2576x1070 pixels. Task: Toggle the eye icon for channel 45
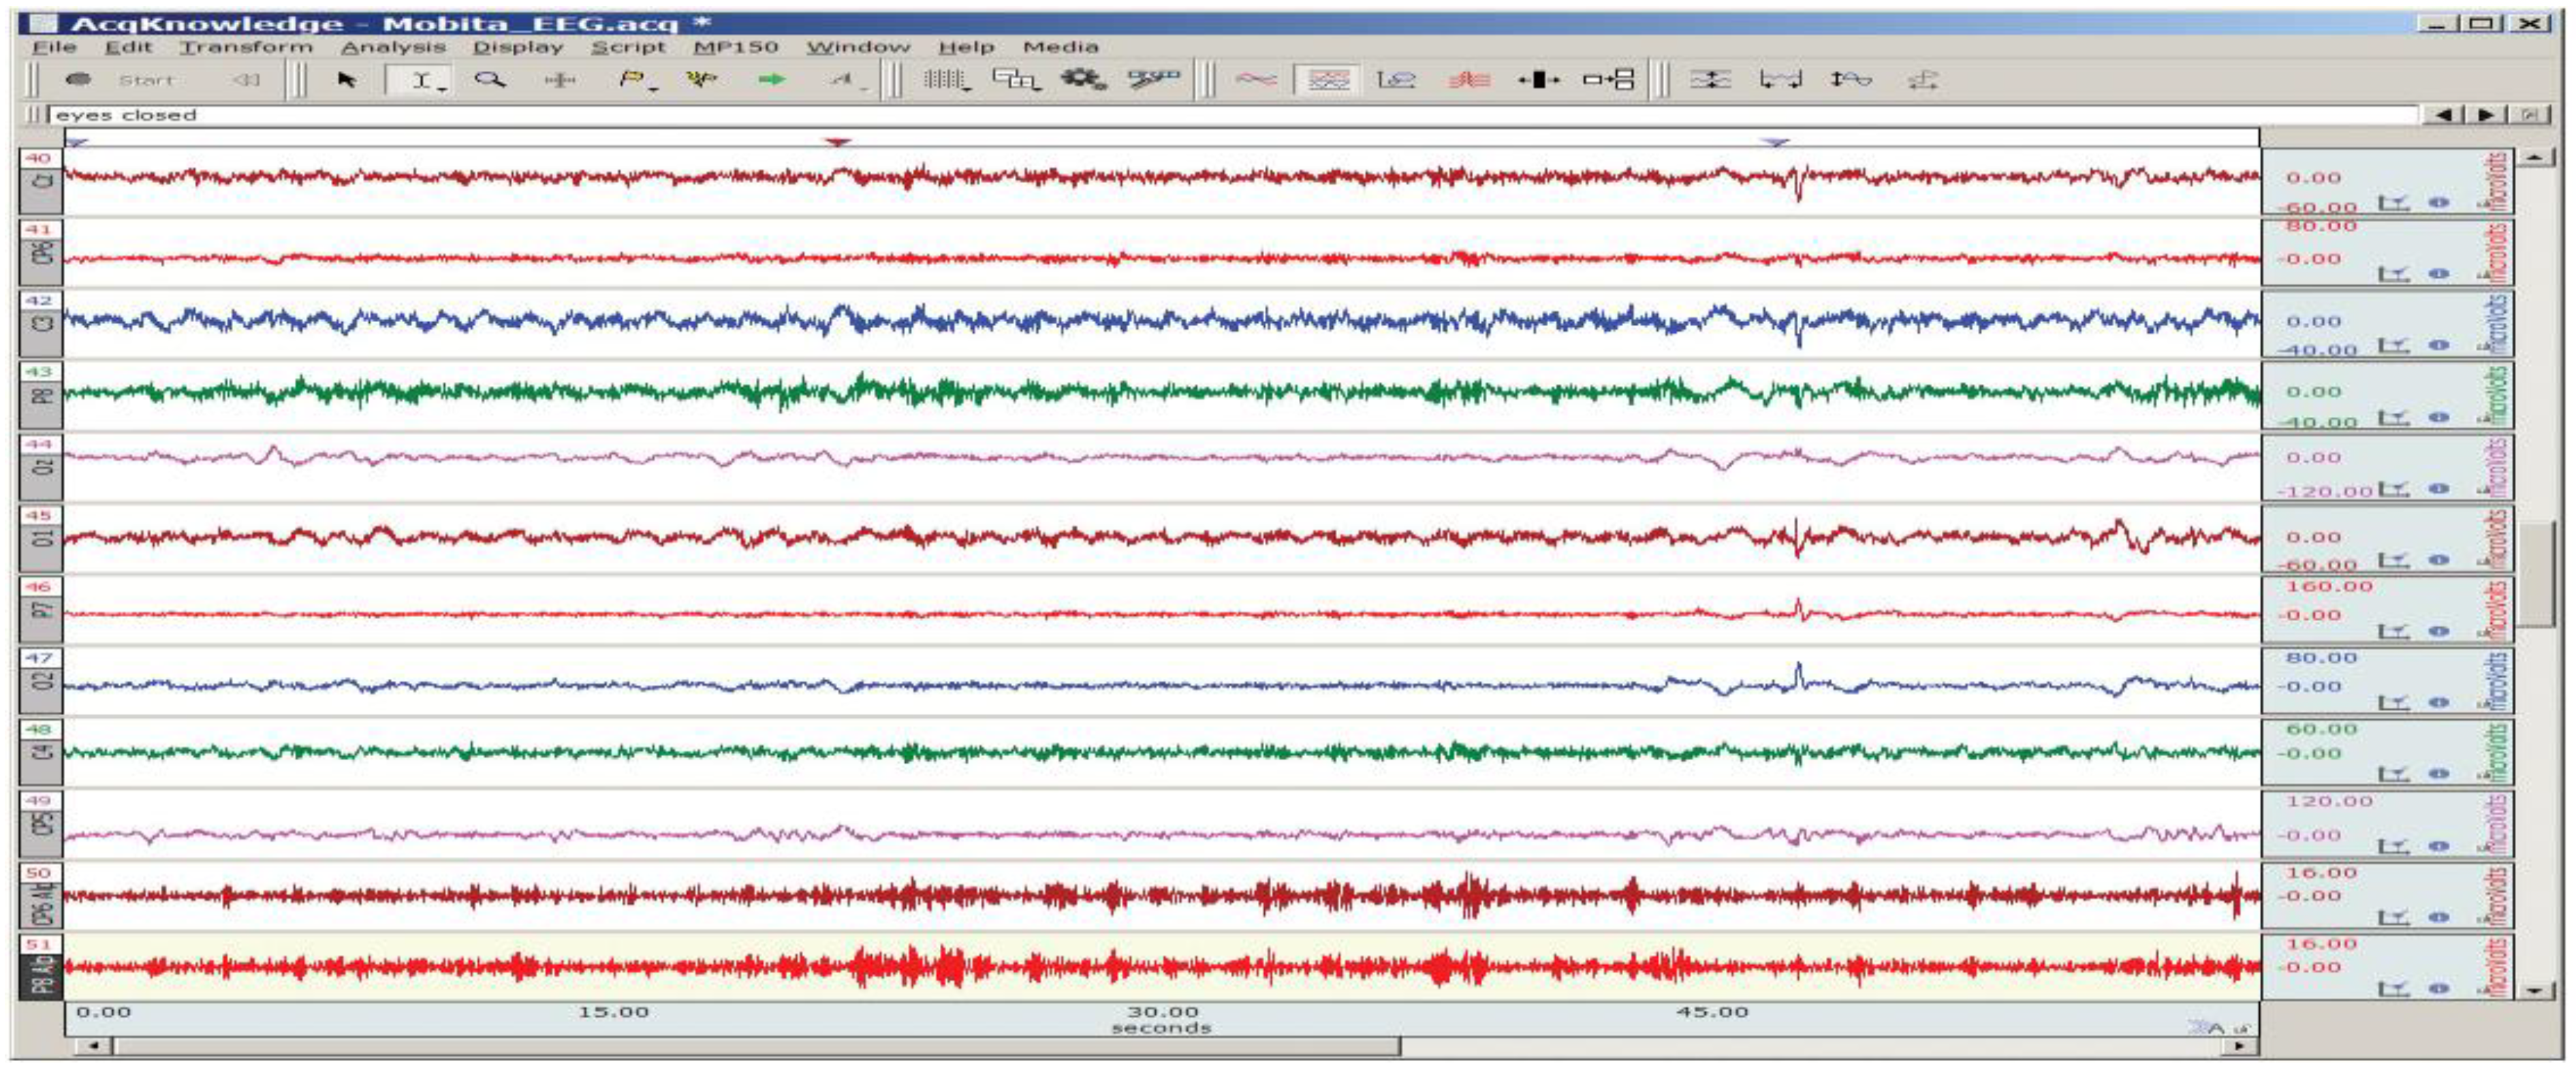click(2439, 560)
